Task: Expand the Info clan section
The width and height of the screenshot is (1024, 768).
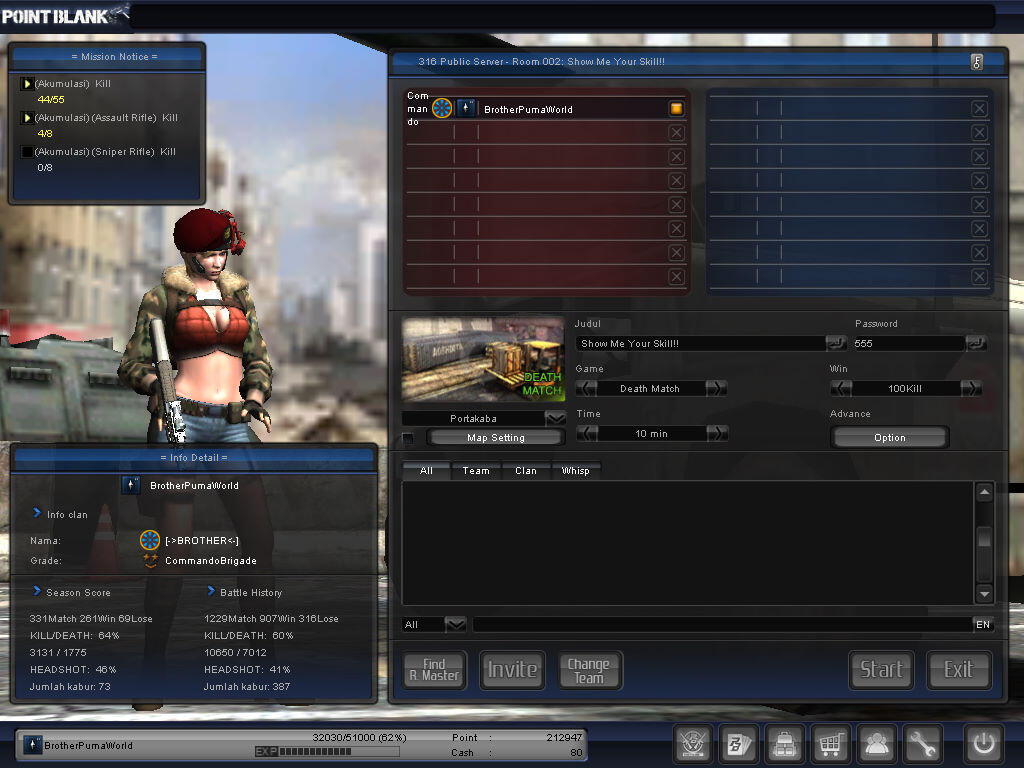Action: pyautogui.click(x=37, y=513)
